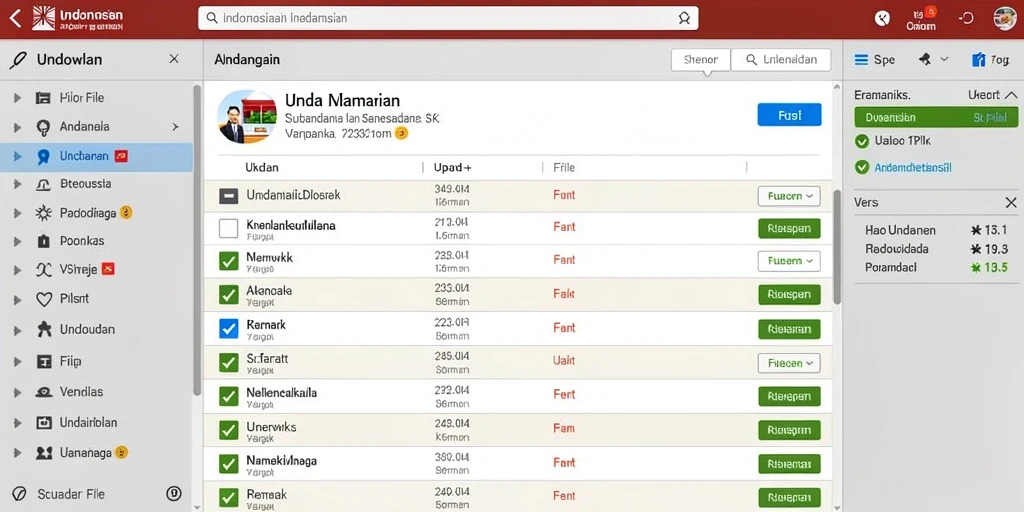Click the back arrow in the header
The width and height of the screenshot is (1024, 512).
(x=15, y=18)
